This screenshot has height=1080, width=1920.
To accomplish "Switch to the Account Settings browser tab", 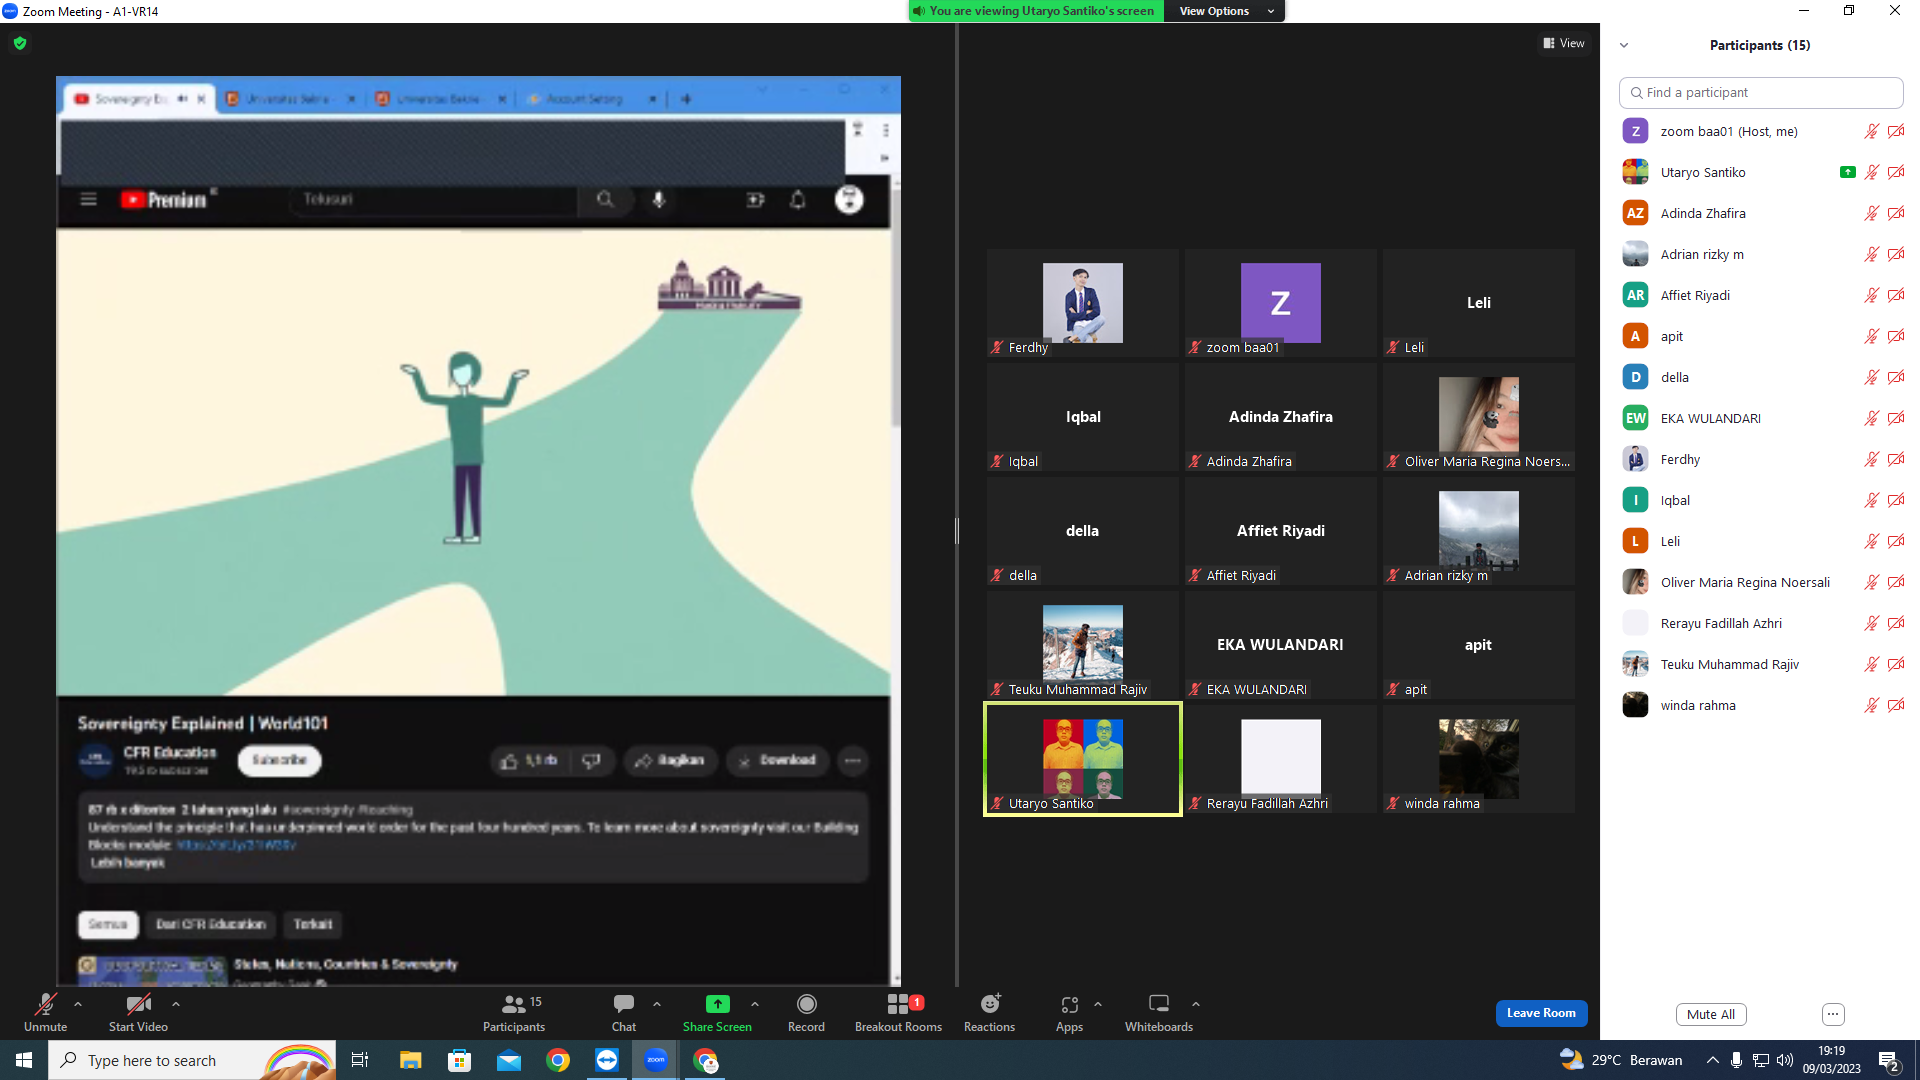I will 590,99.
